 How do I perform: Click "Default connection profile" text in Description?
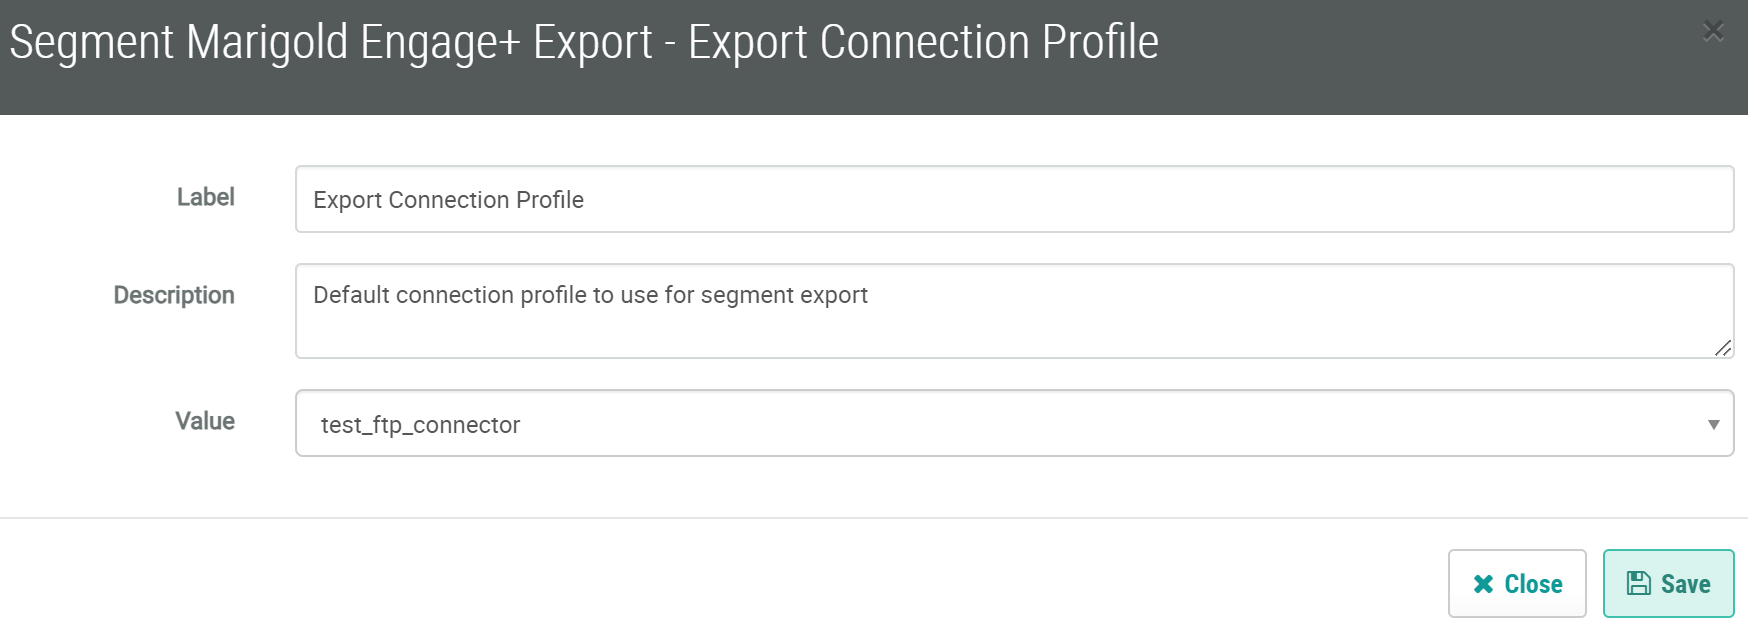(x=450, y=296)
